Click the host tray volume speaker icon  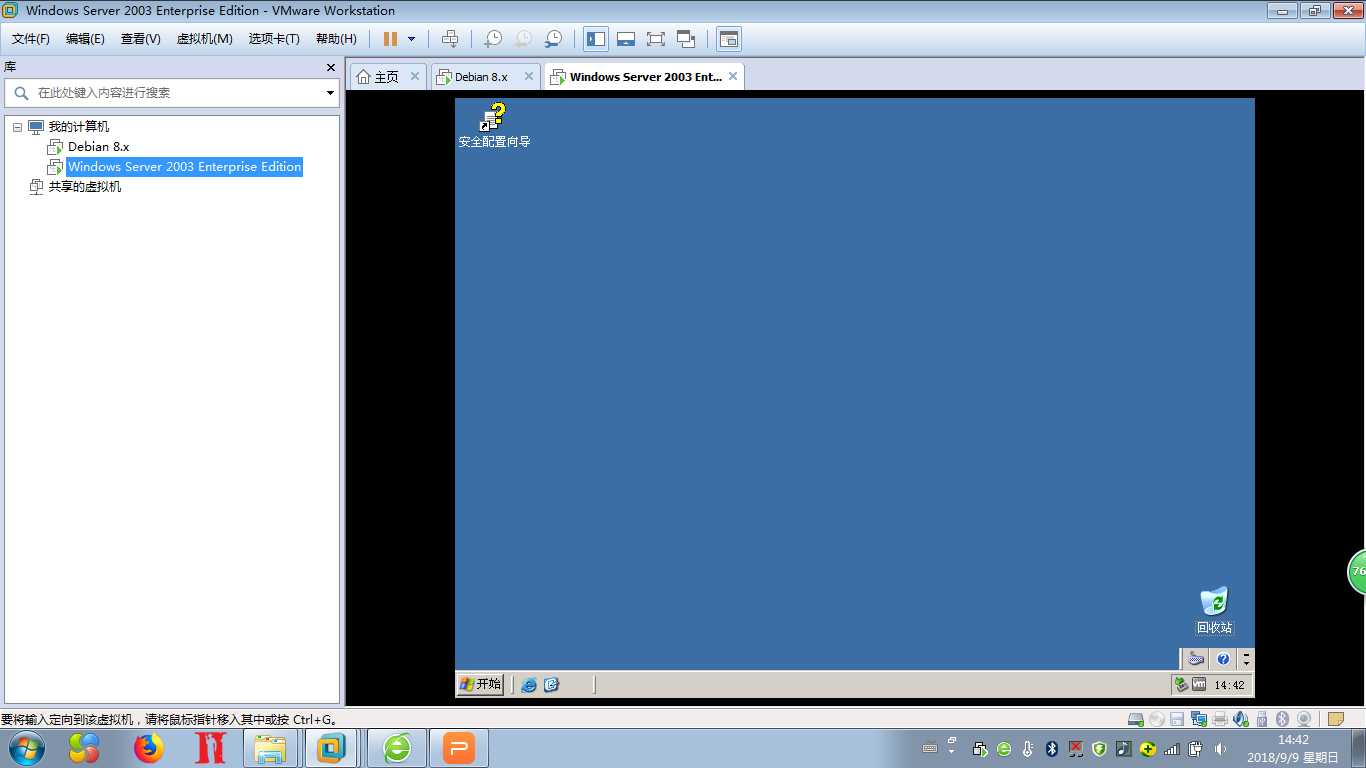[1219, 749]
